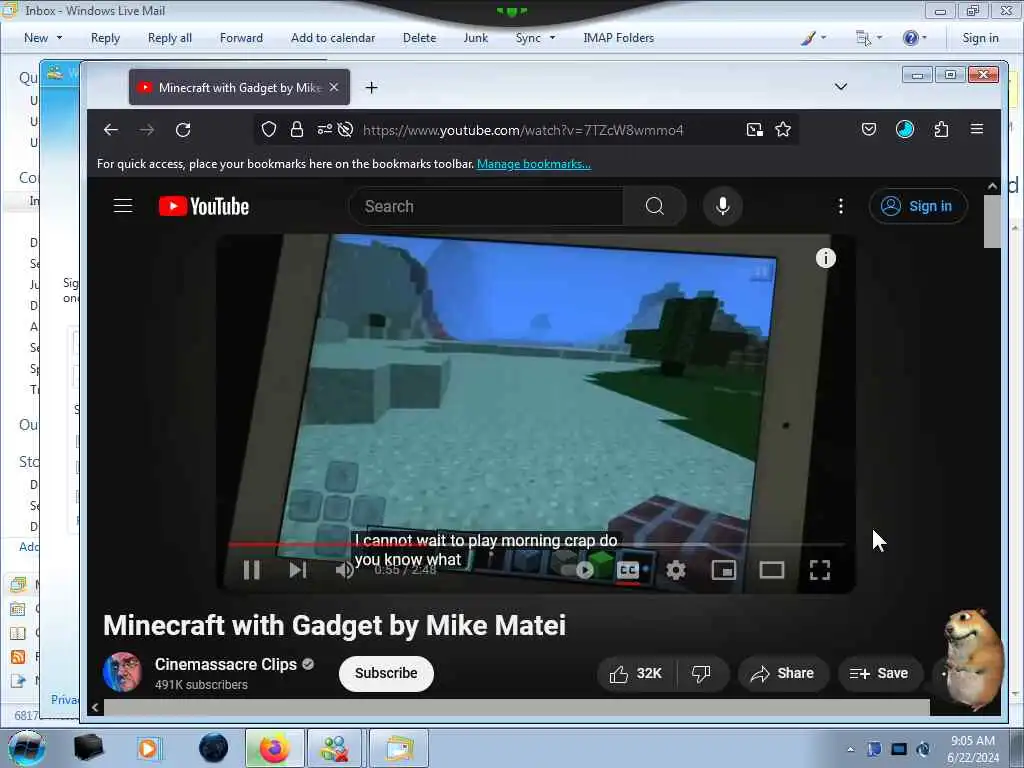Viewport: 1024px width, 768px height.
Task: Share the Minecraft with Gadget video
Action: (x=783, y=673)
